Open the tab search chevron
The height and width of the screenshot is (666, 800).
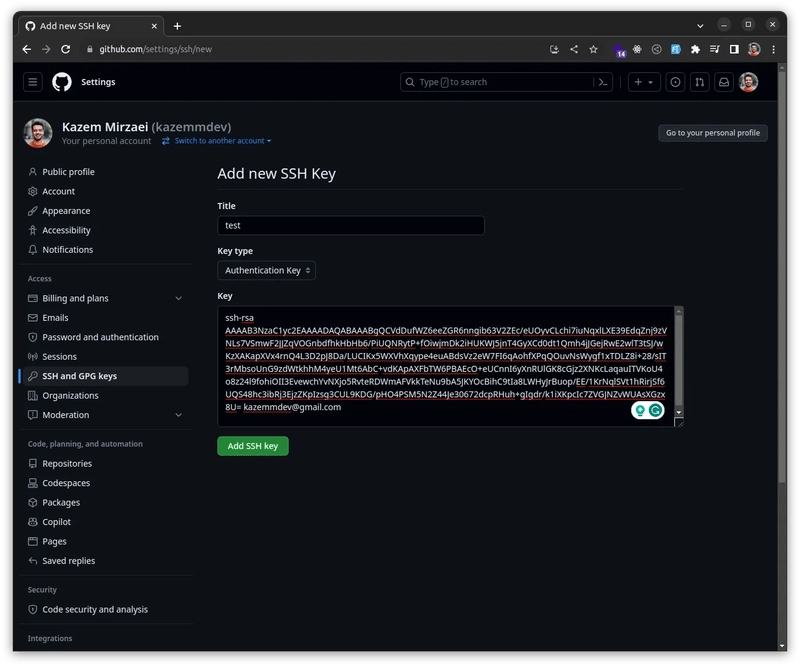[x=701, y=26]
